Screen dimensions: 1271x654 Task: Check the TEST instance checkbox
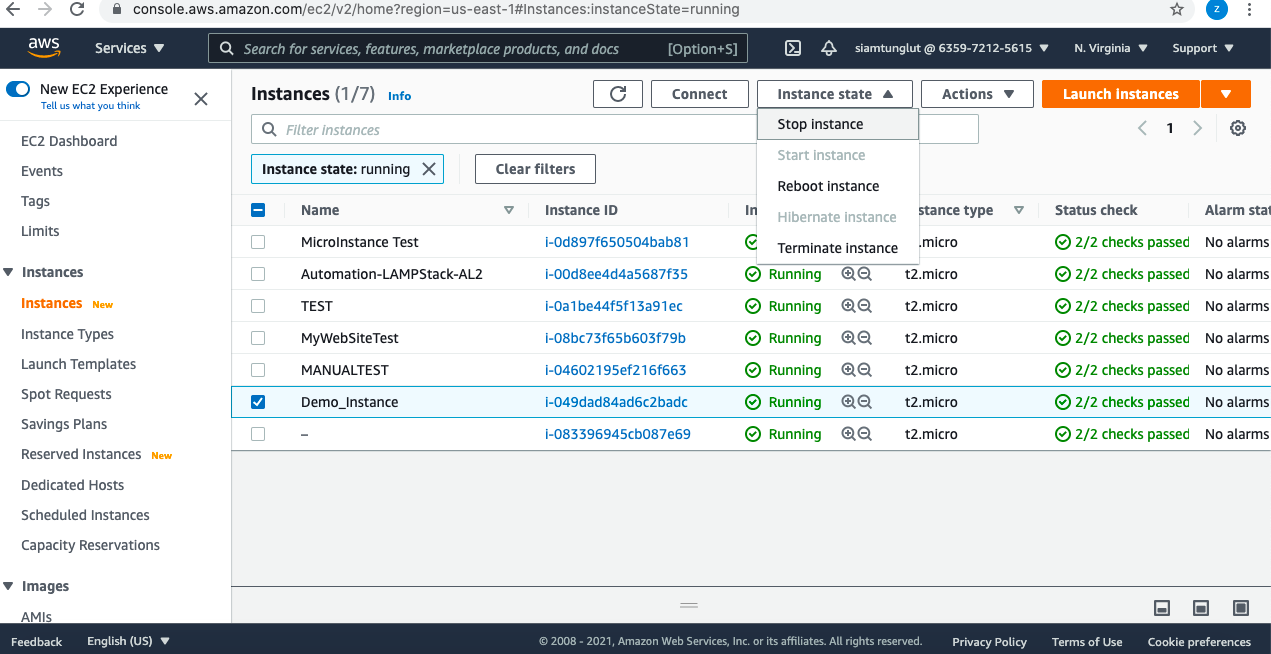(x=258, y=306)
